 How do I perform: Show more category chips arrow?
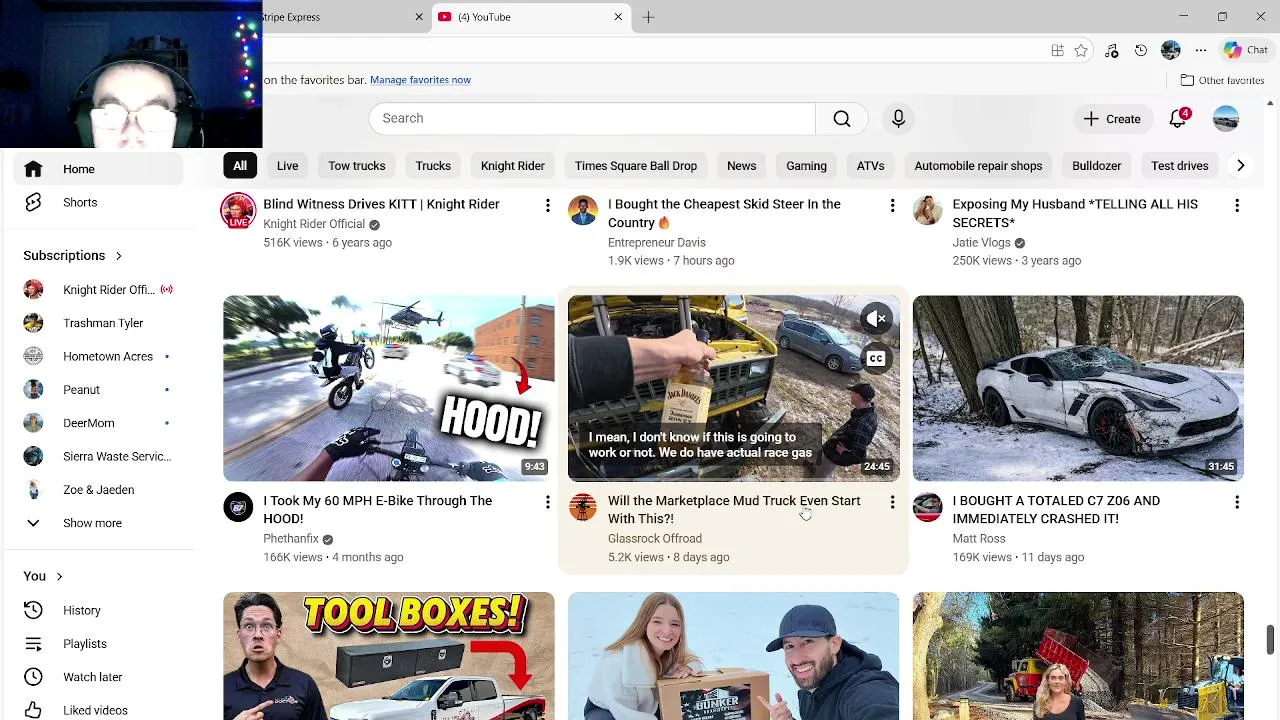coord(1240,166)
